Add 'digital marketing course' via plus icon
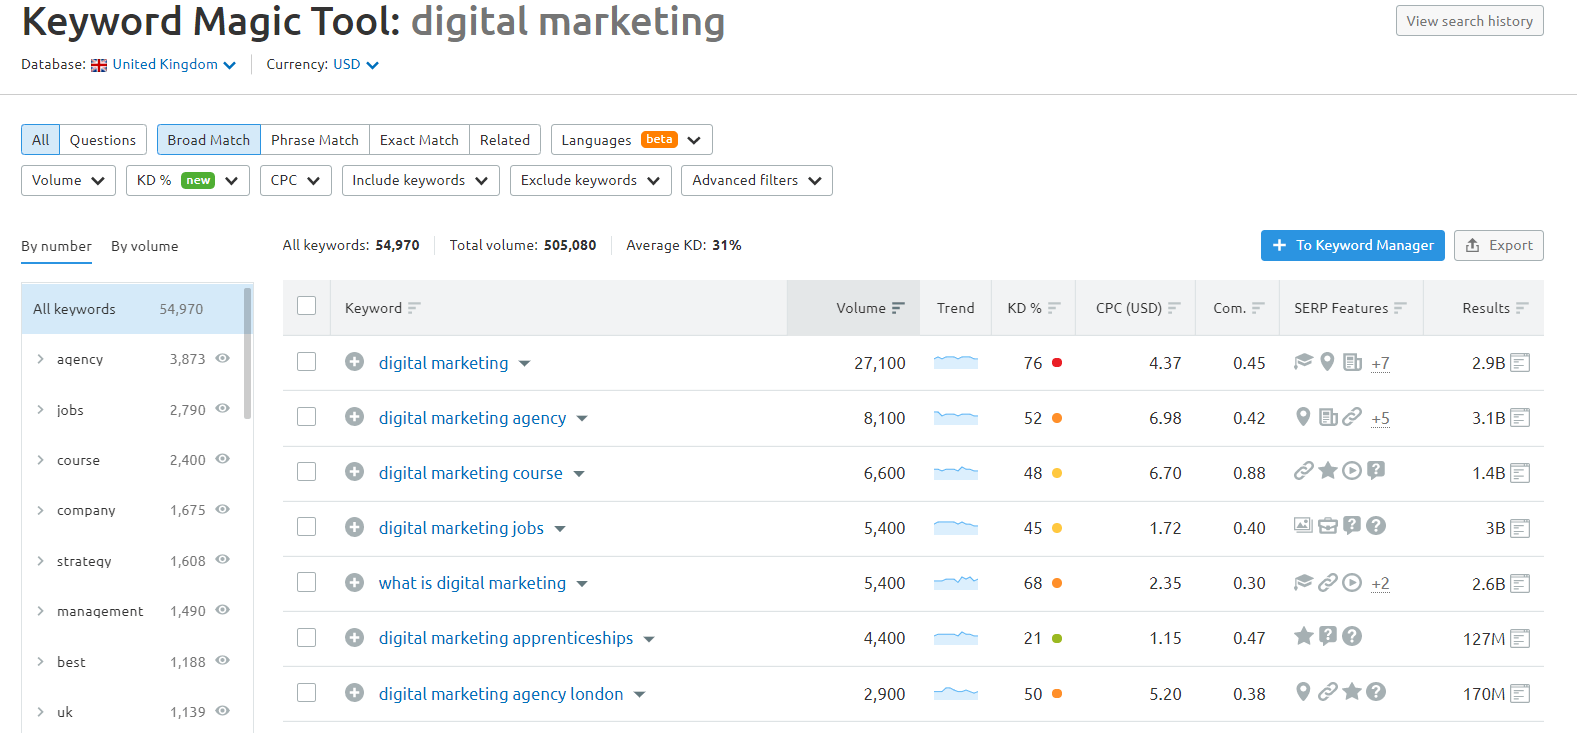1577x733 pixels. point(354,472)
